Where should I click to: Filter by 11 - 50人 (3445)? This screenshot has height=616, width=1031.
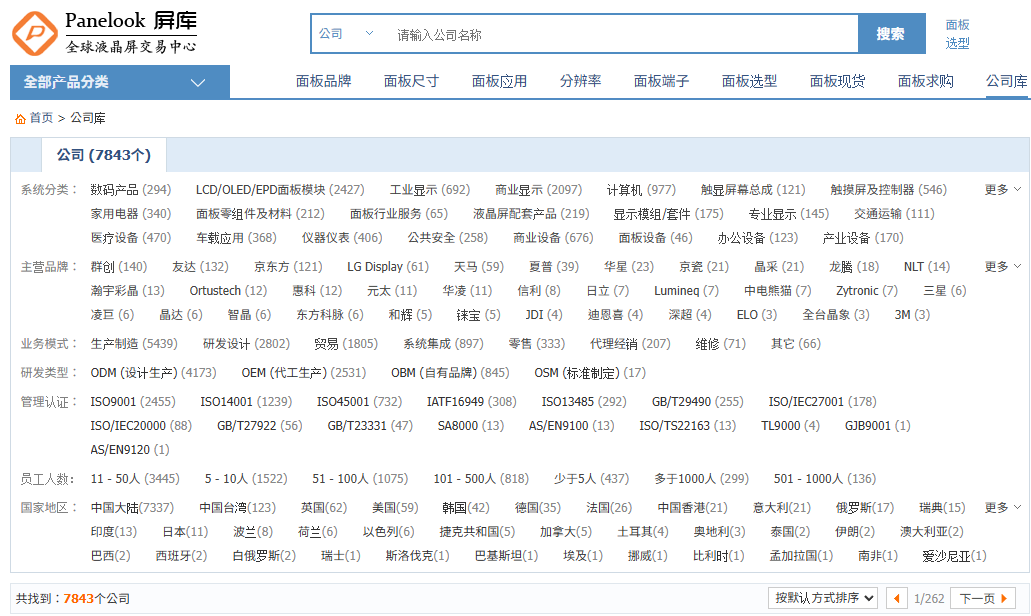[x=135, y=479]
